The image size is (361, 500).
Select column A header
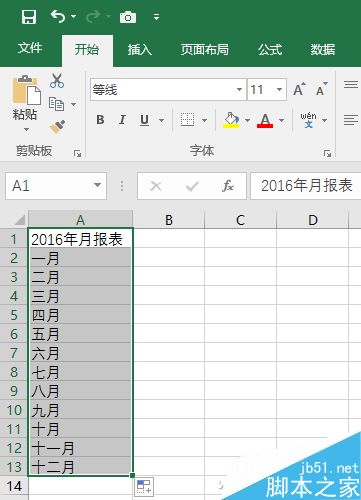pos(80,220)
